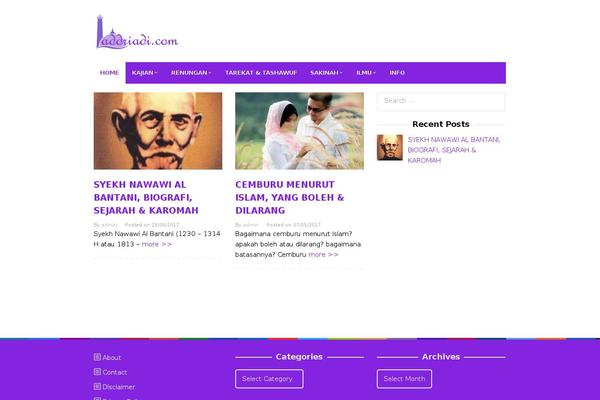This screenshot has height=400, width=600.
Task: Expand the KAJIAN dropdown menu
Action: point(145,73)
